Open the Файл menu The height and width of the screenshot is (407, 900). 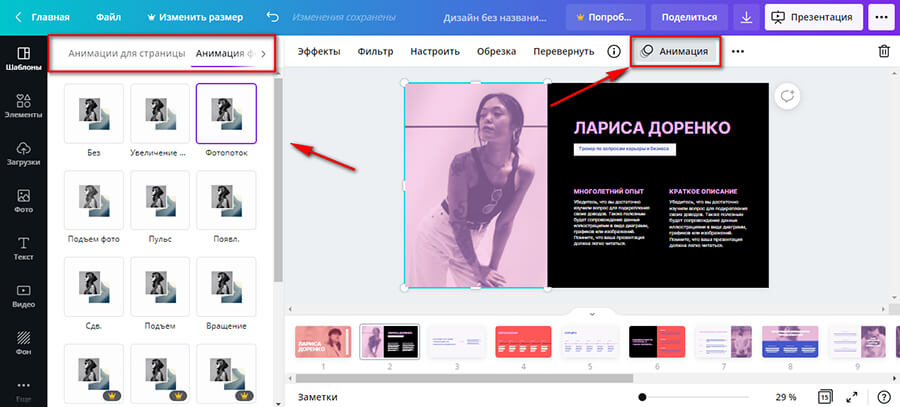[x=109, y=17]
